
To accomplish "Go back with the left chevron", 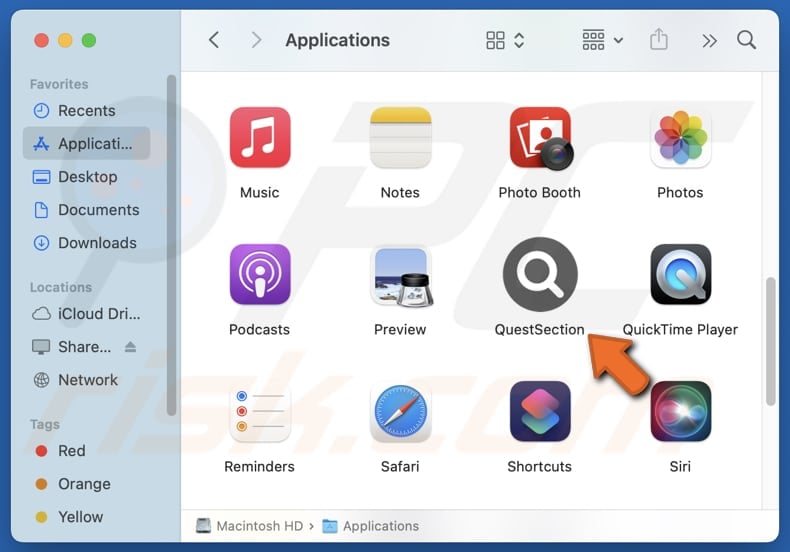I will click(x=214, y=40).
